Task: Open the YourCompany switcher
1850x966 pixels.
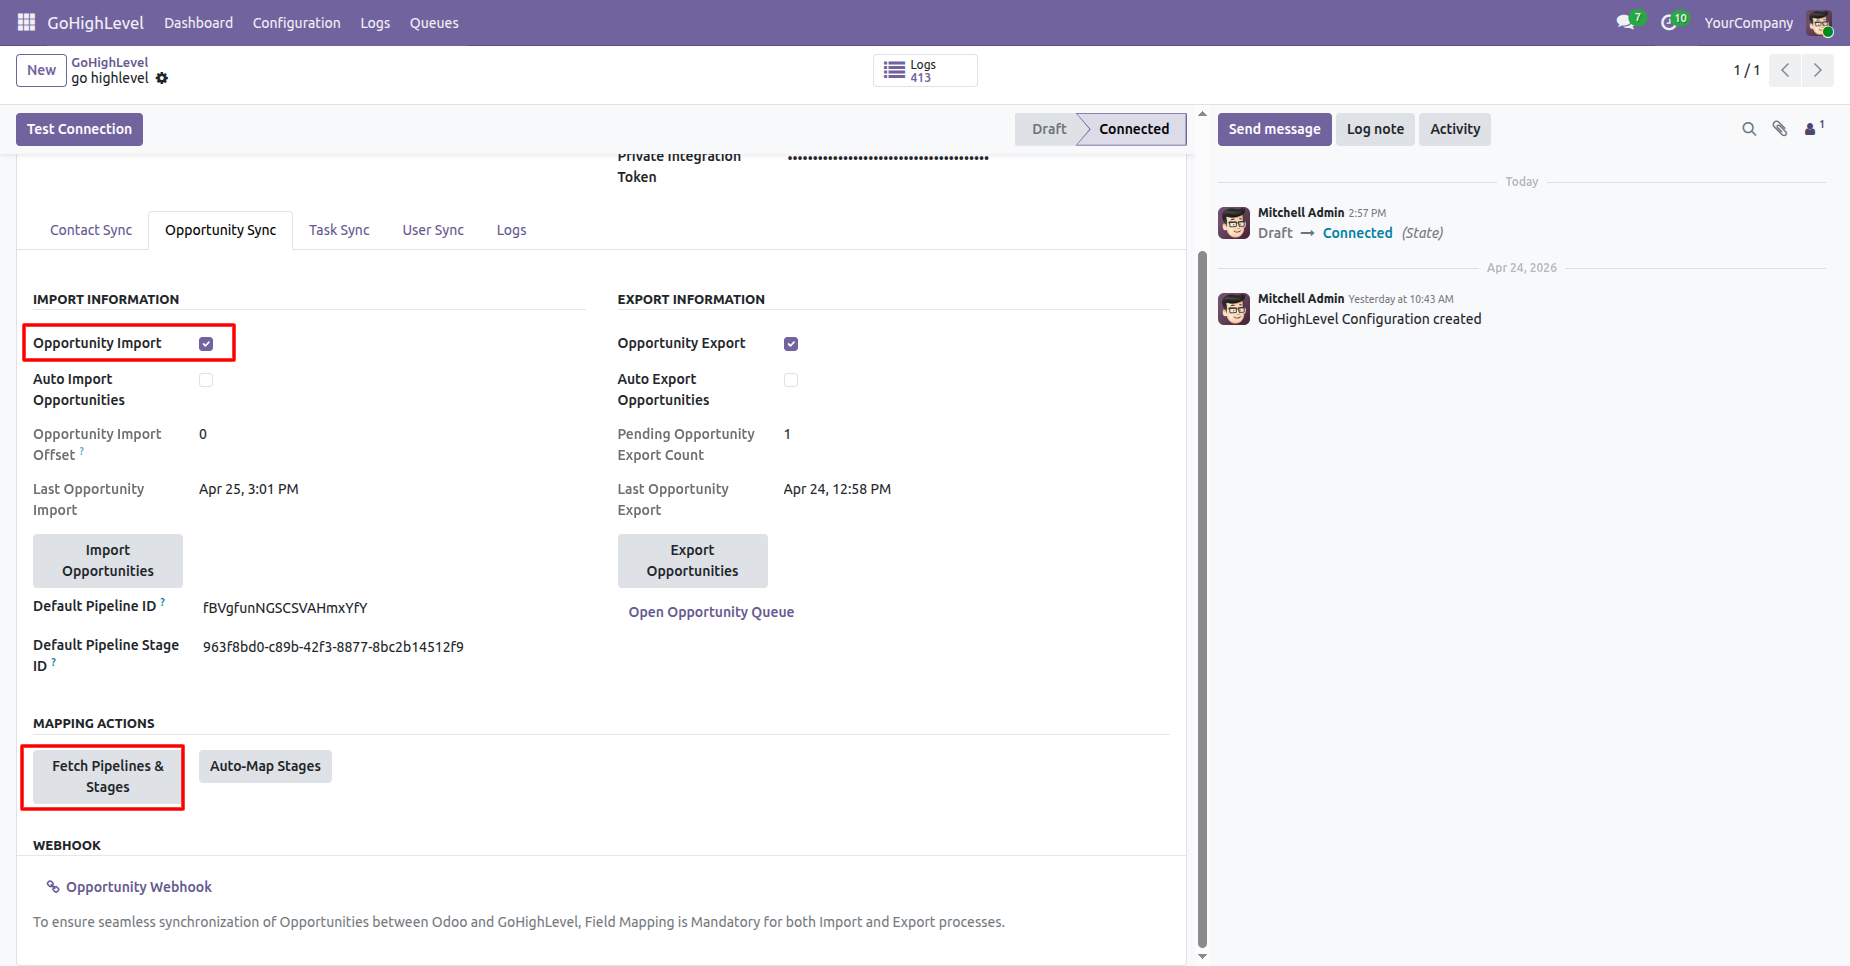Action: pyautogui.click(x=1748, y=23)
